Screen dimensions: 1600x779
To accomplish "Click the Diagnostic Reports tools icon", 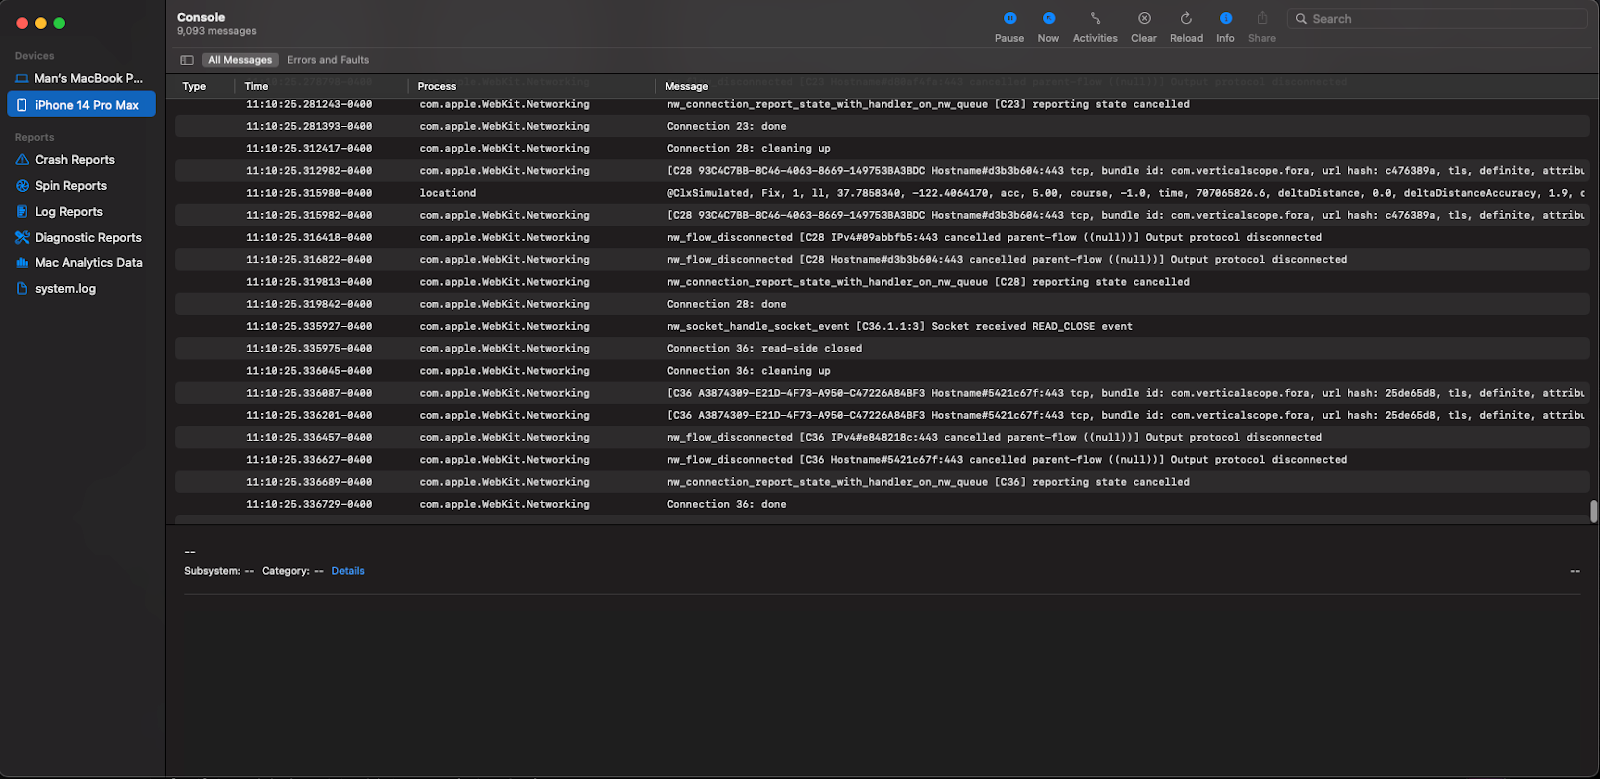I will coord(22,238).
